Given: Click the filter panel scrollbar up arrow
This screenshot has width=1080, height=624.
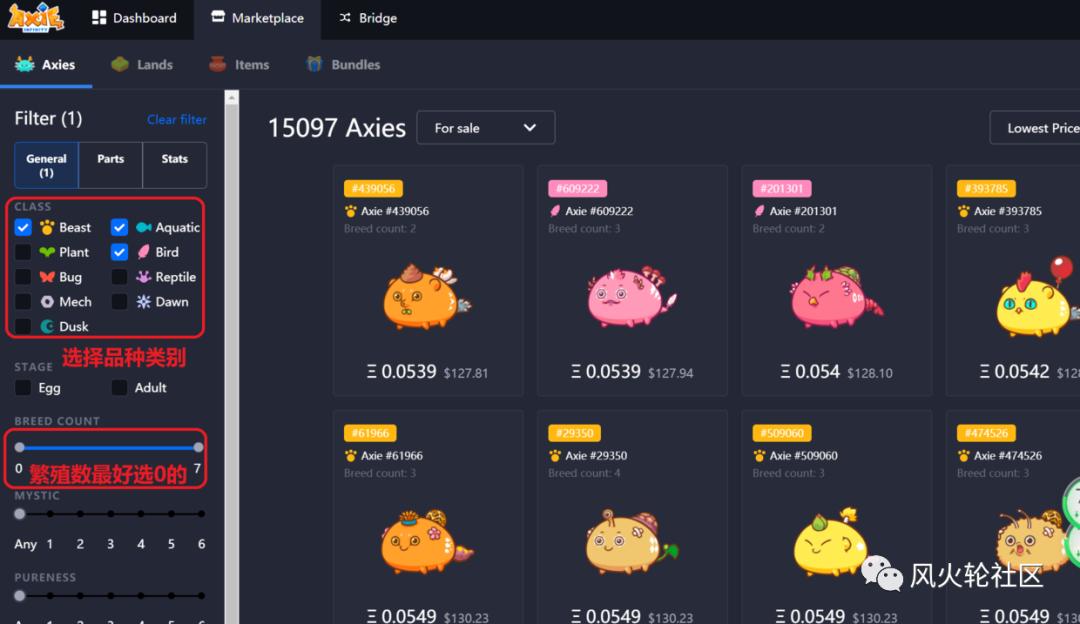Looking at the screenshot, I should pyautogui.click(x=231, y=98).
